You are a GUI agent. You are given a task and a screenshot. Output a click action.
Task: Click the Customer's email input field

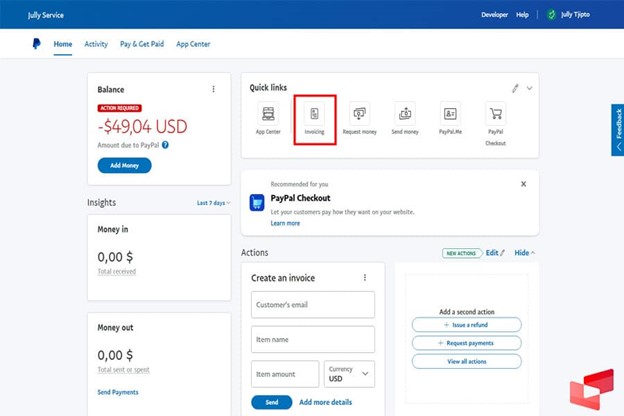[313, 304]
